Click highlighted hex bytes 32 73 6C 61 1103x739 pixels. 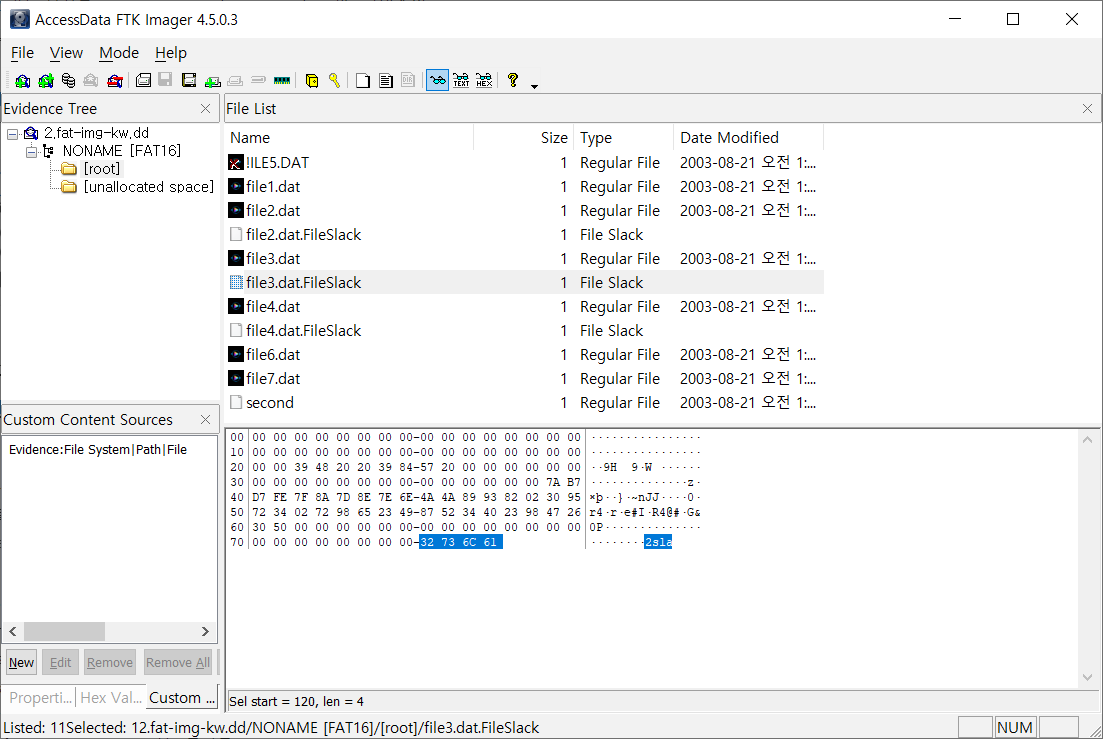coord(461,542)
